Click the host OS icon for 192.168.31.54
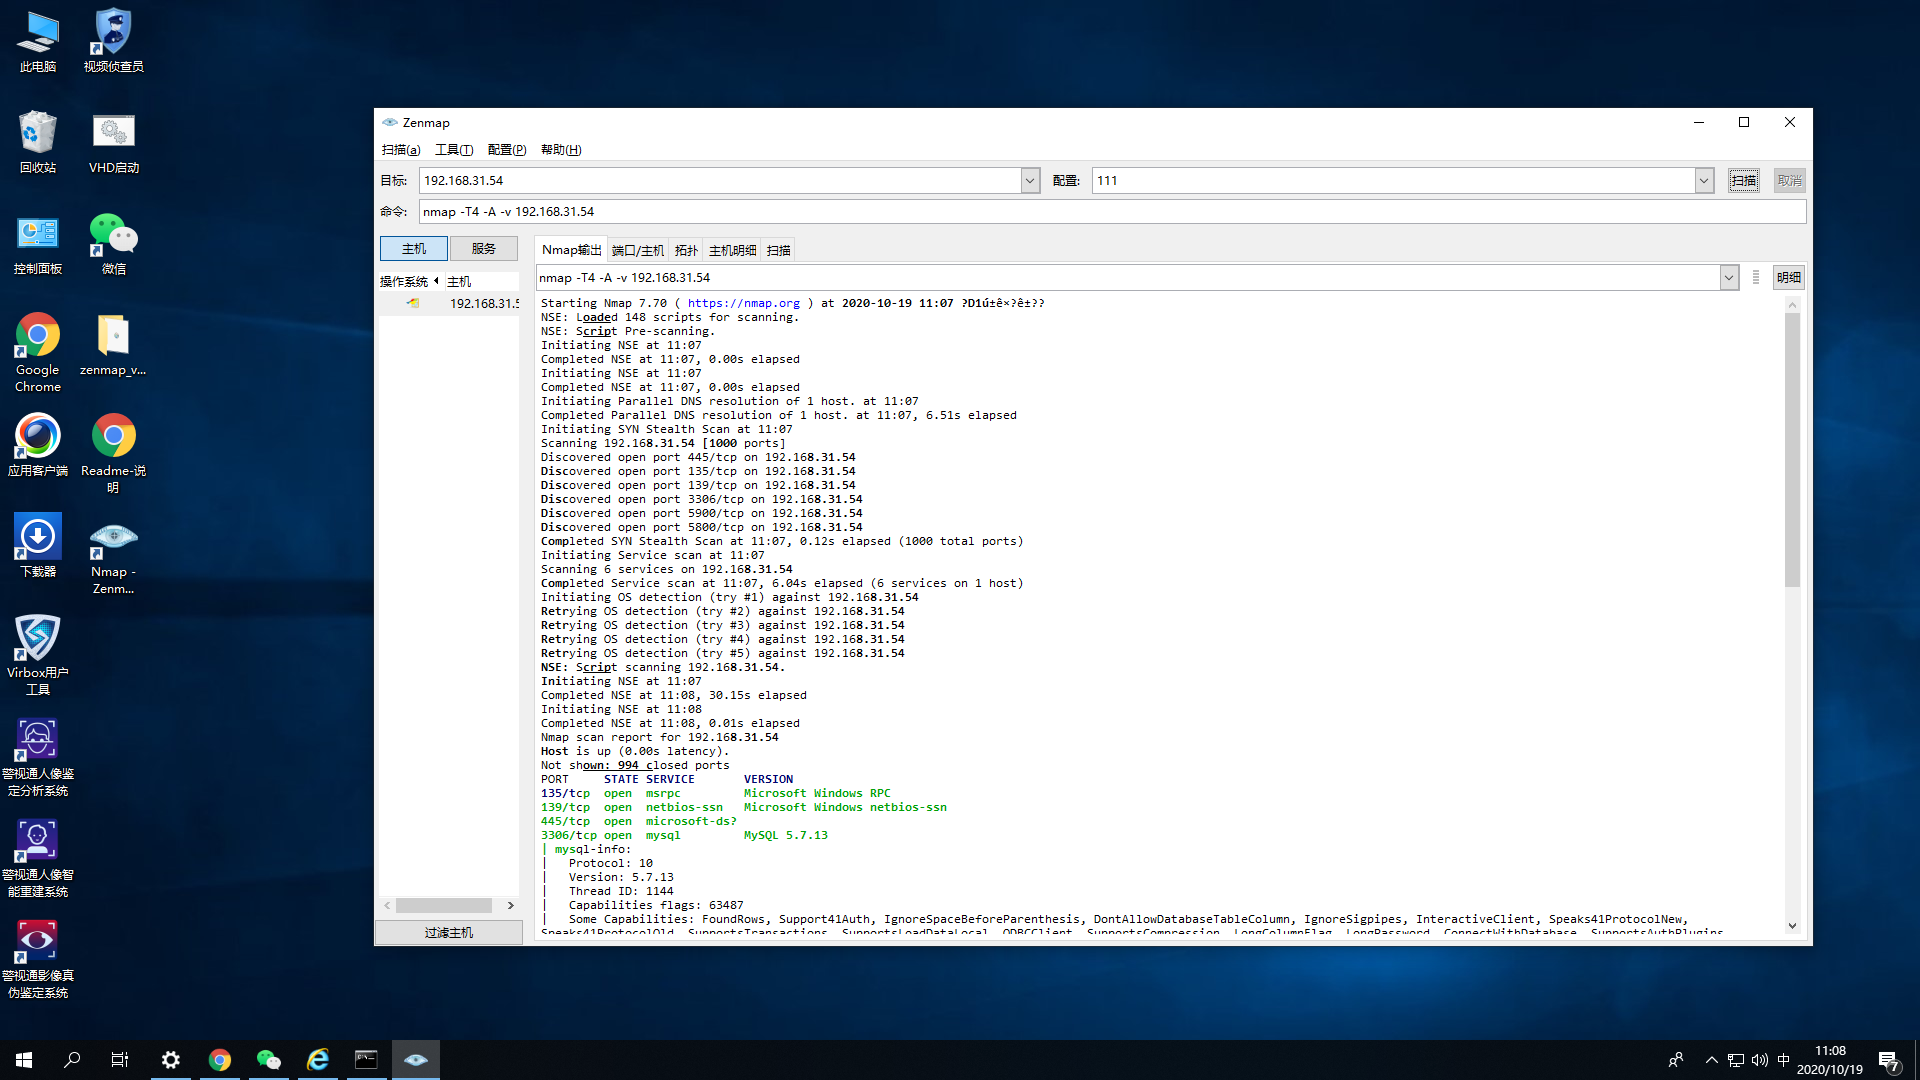This screenshot has height=1080, width=1920. (413, 303)
